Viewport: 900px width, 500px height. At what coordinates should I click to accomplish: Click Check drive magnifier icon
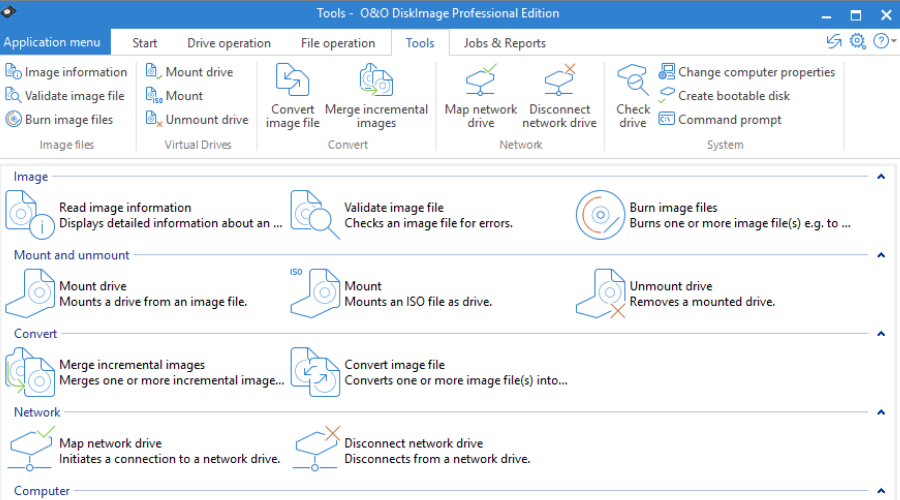point(633,80)
